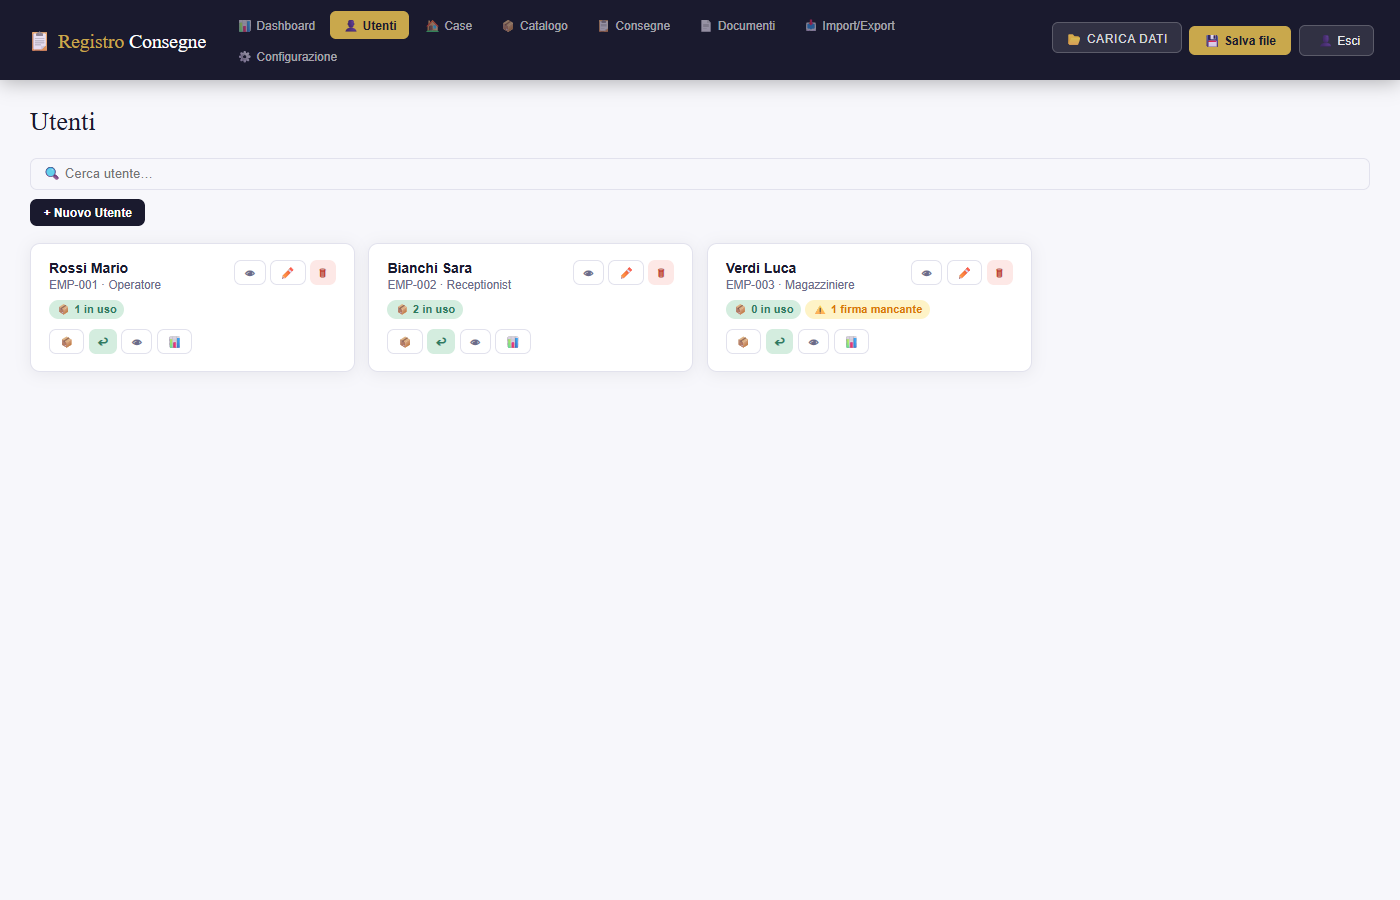Click the green return arrow for Bianchi Sara
This screenshot has height=900, width=1400.
point(441,342)
